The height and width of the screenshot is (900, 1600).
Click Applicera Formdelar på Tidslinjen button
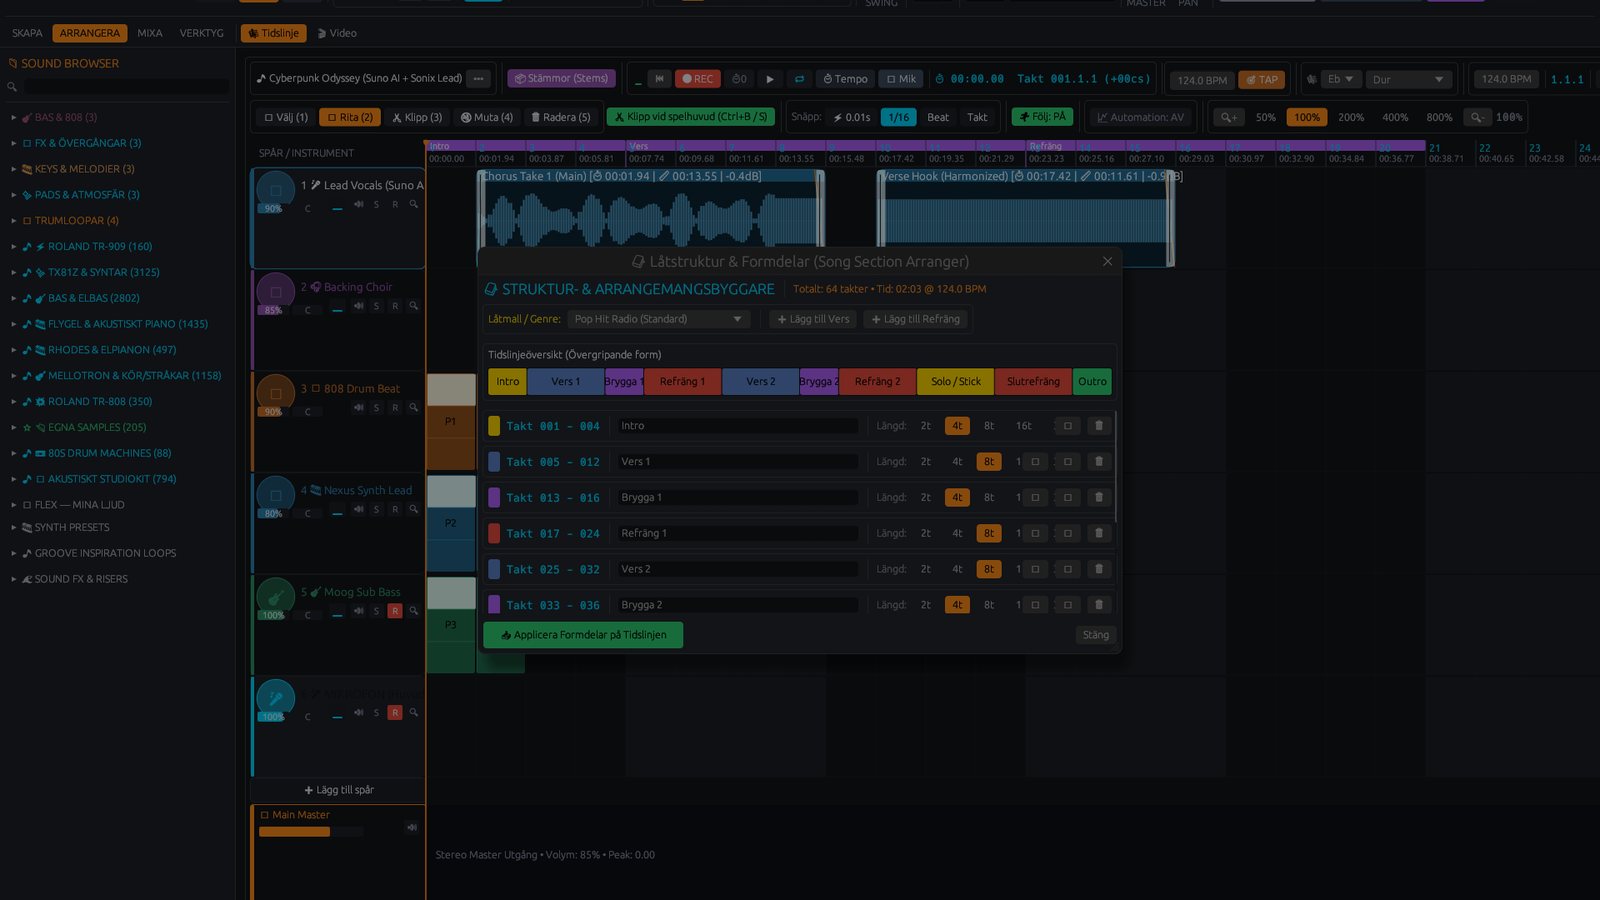[x=583, y=635]
